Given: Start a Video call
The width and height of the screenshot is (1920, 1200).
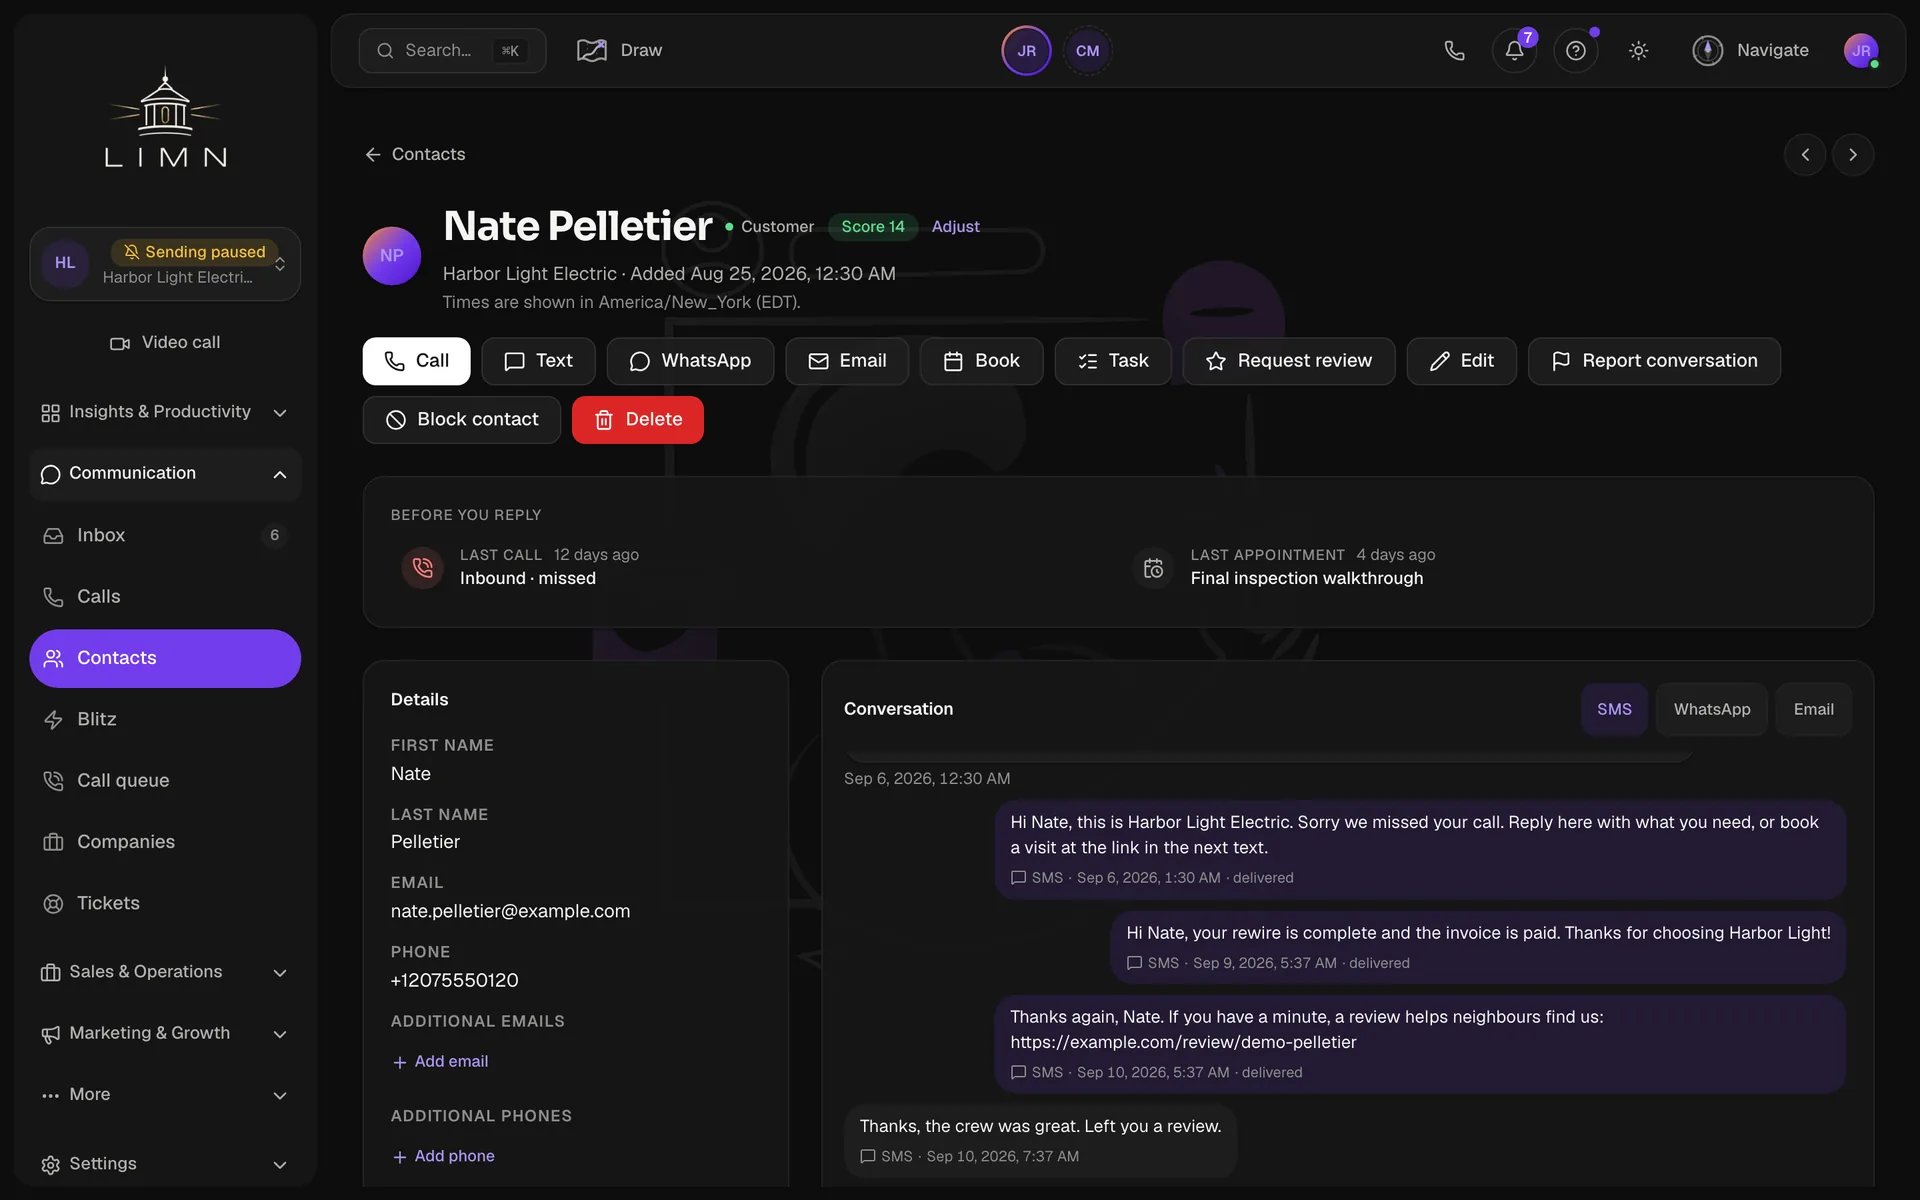Looking at the screenshot, I should (x=165, y=343).
